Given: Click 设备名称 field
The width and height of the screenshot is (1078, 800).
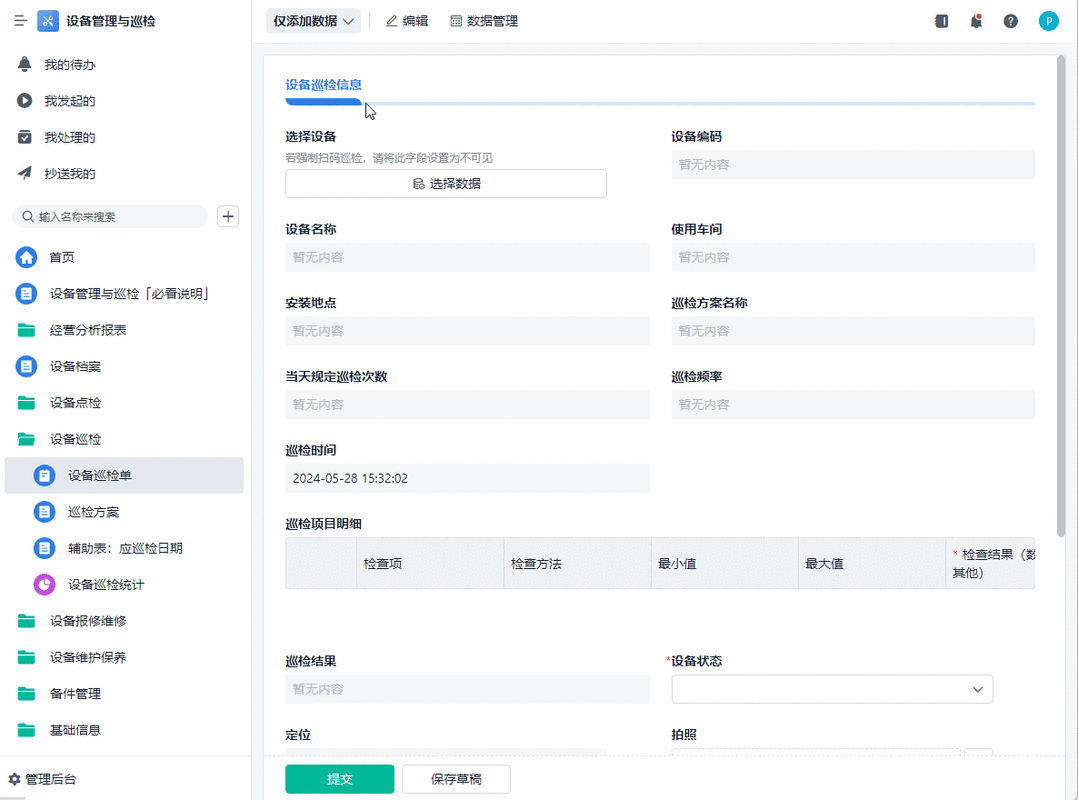Looking at the screenshot, I should 468,257.
